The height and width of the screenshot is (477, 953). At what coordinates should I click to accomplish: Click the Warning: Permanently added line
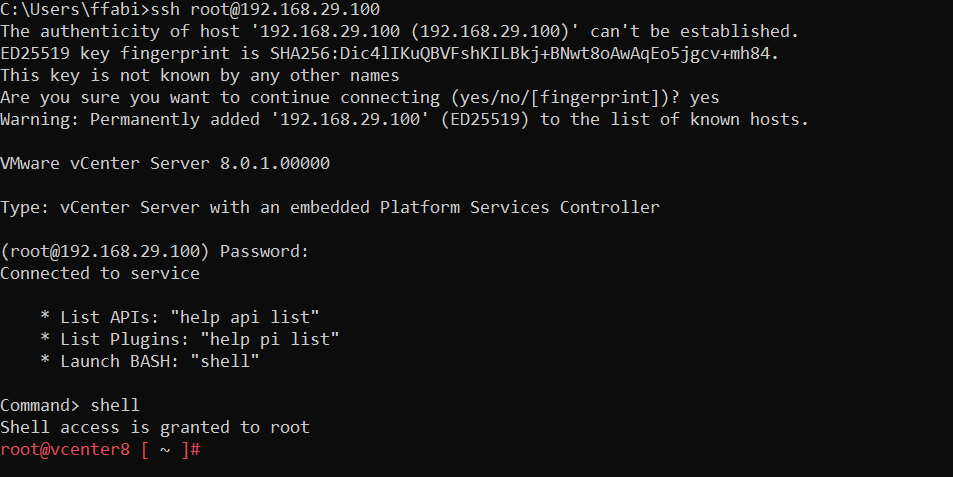point(404,120)
